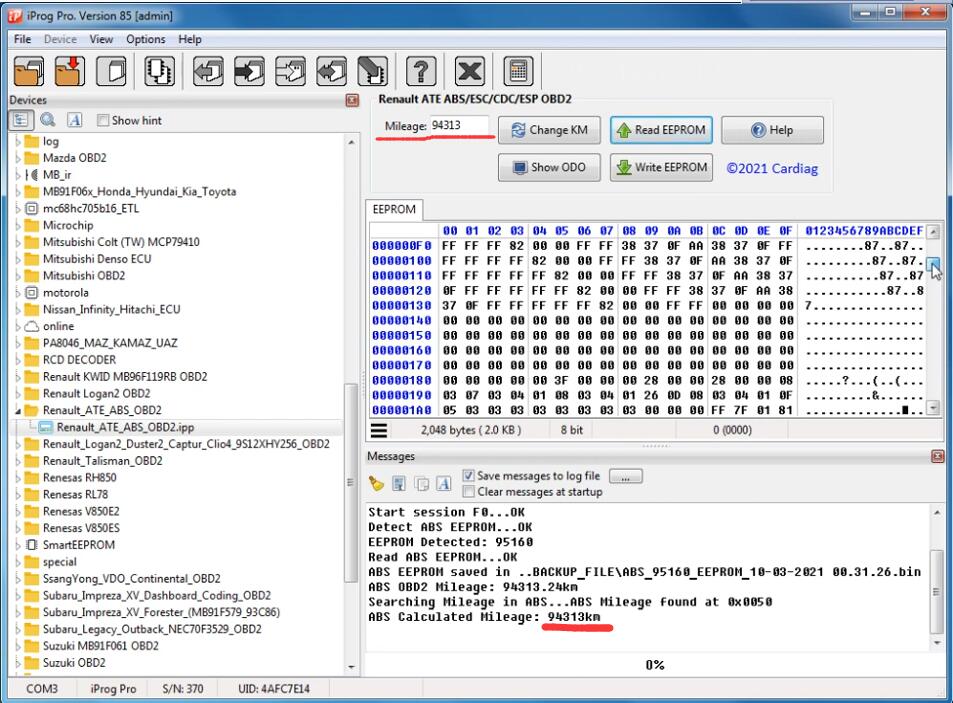
Task: Click the Messages log scrollbar thumb
Action: pyautogui.click(x=937, y=591)
